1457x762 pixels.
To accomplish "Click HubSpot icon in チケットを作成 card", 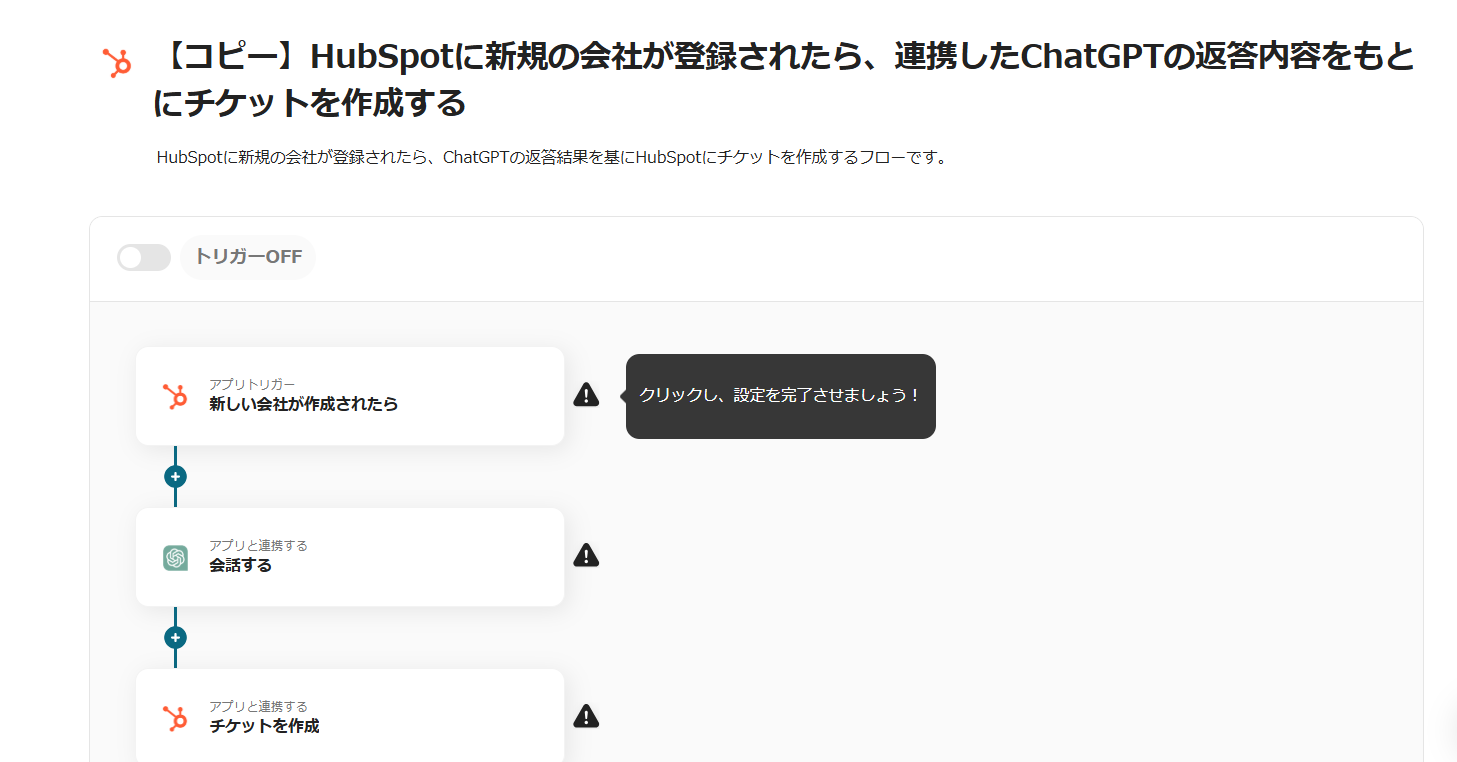I will [x=175, y=718].
